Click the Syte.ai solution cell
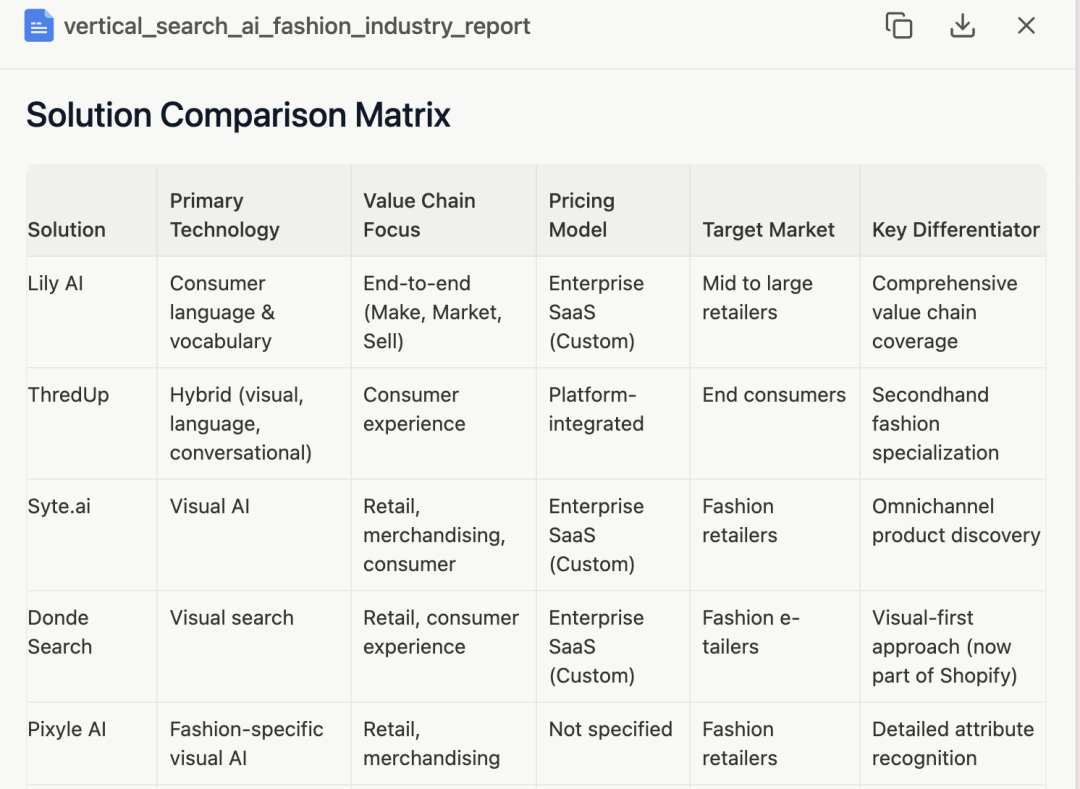 coord(59,506)
